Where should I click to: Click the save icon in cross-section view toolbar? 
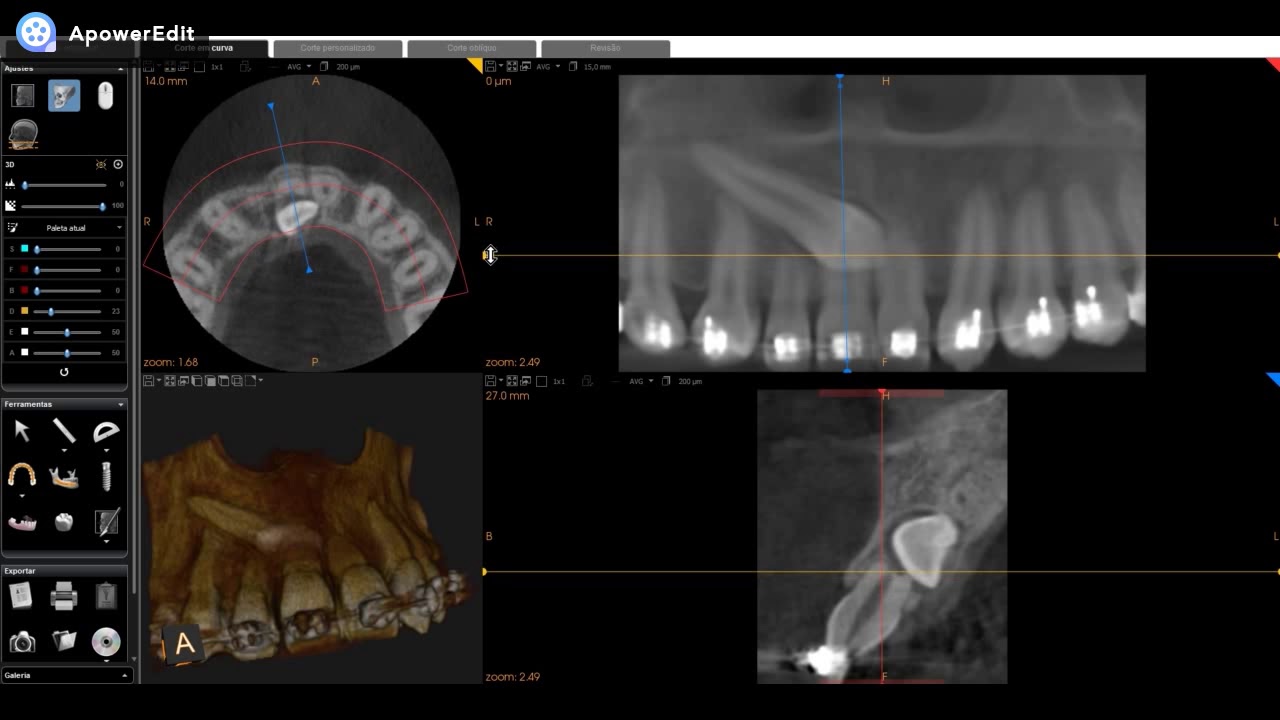(x=490, y=381)
